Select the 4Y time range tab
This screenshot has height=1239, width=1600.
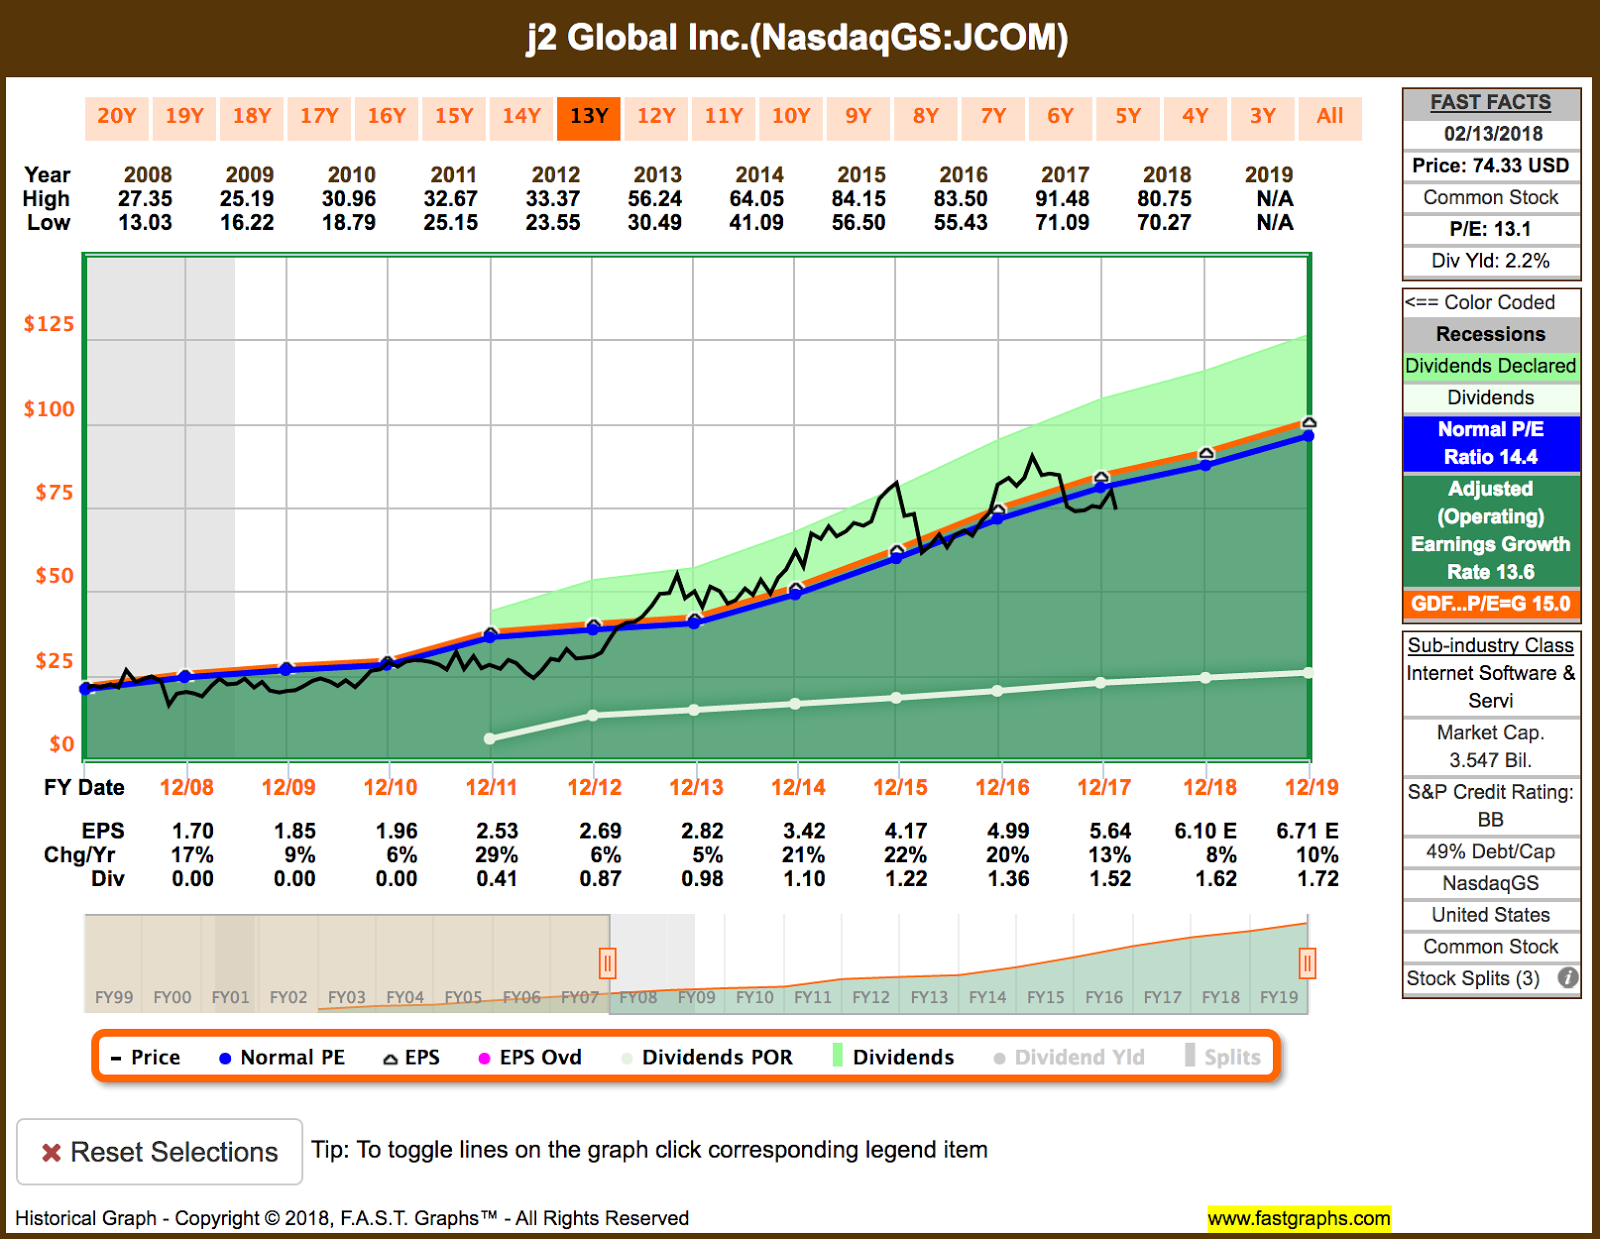(x=1195, y=117)
